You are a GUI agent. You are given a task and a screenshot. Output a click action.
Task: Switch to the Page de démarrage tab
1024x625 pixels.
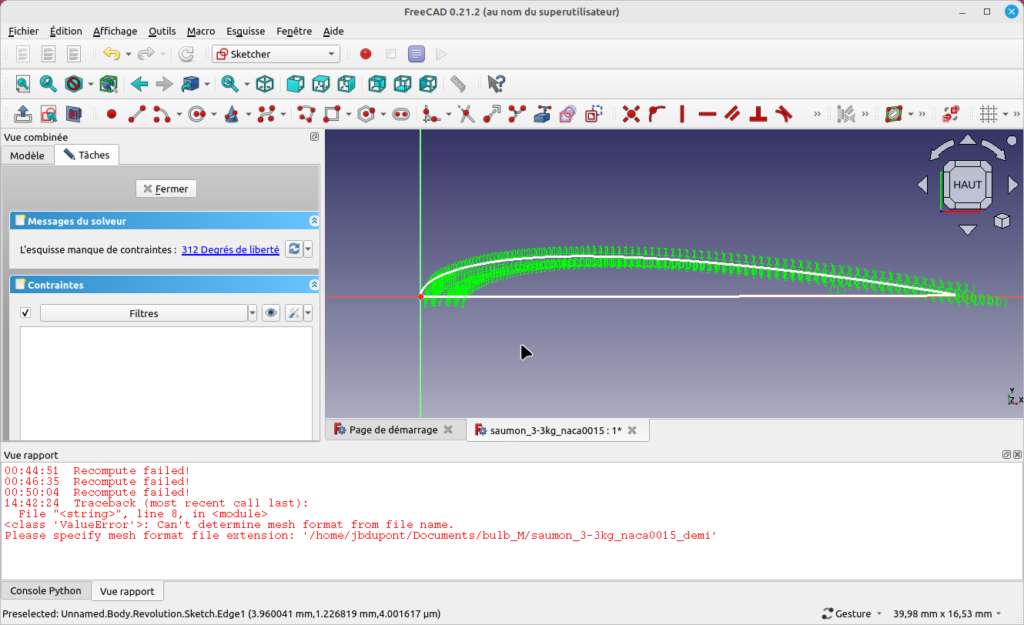click(393, 430)
